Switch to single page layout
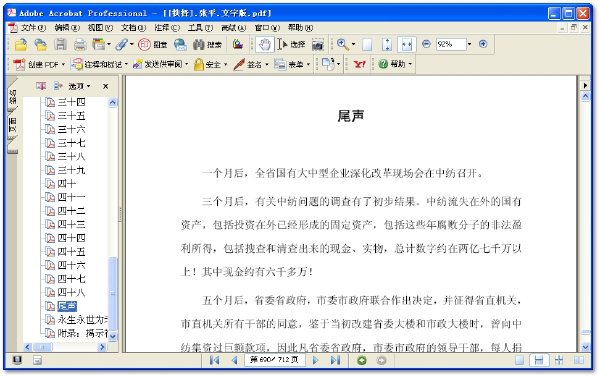Screen dimensions: 600x377 click(519, 360)
